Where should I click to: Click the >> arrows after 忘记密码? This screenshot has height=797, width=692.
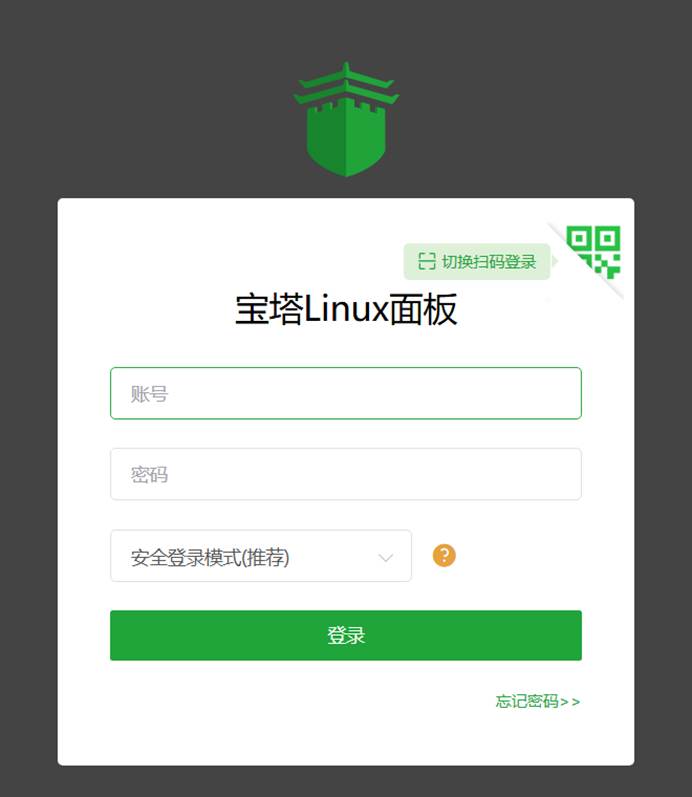pyautogui.click(x=570, y=702)
